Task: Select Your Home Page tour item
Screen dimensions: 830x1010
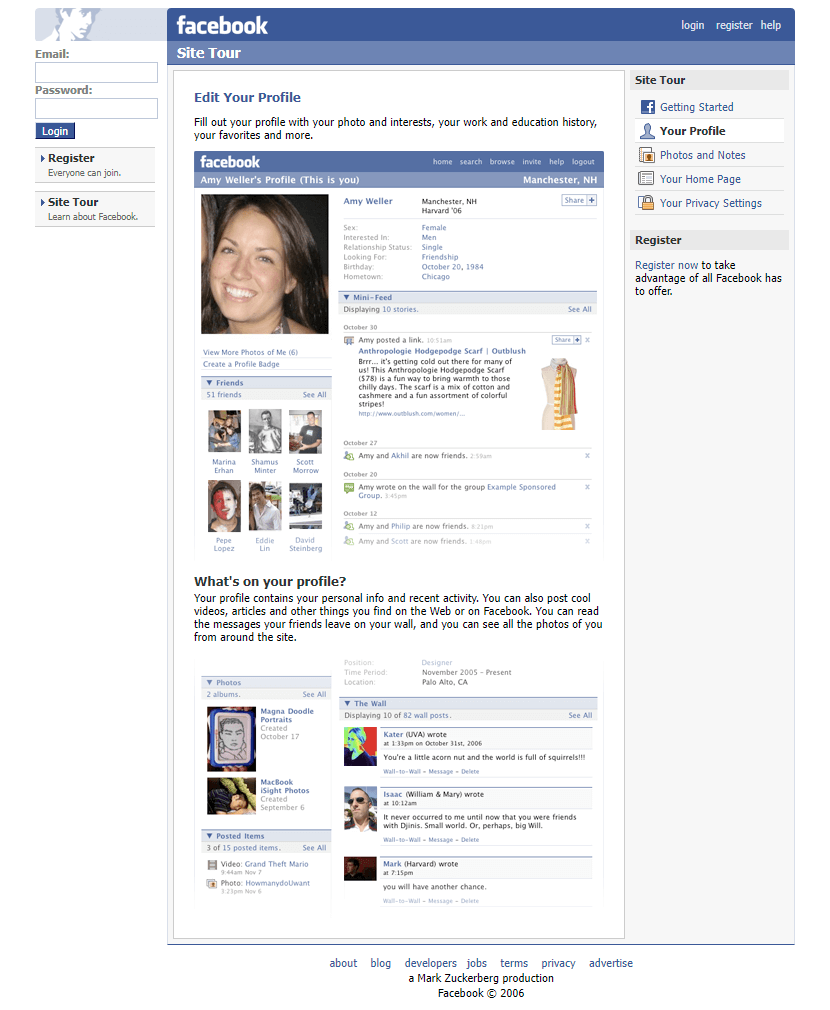Action: pyautogui.click(x=700, y=179)
